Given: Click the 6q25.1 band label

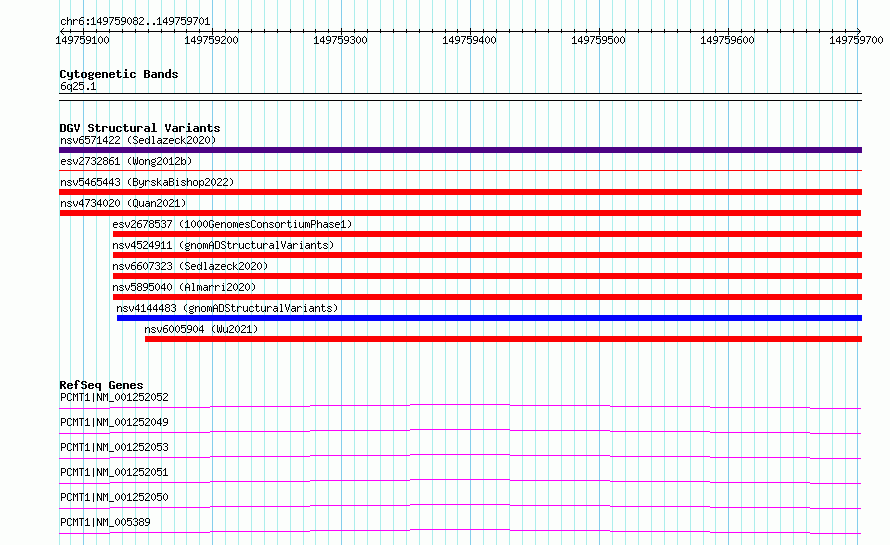Looking at the screenshot, I should (x=78, y=86).
